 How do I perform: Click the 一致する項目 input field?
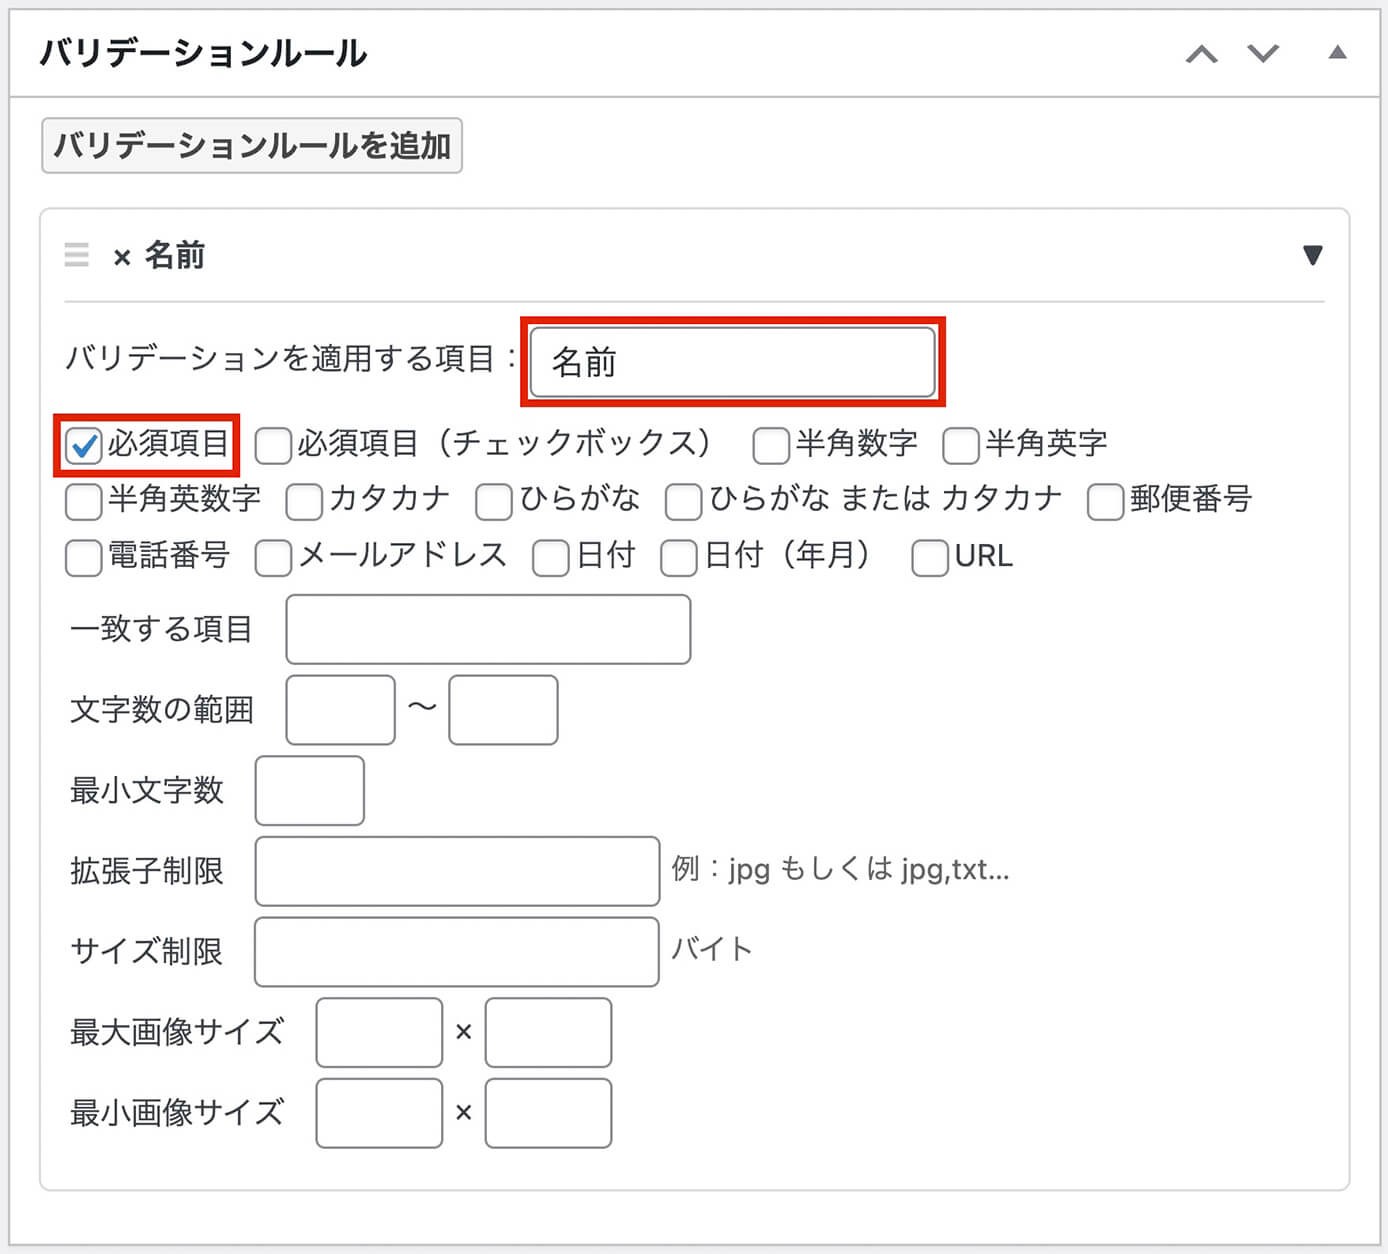(488, 629)
